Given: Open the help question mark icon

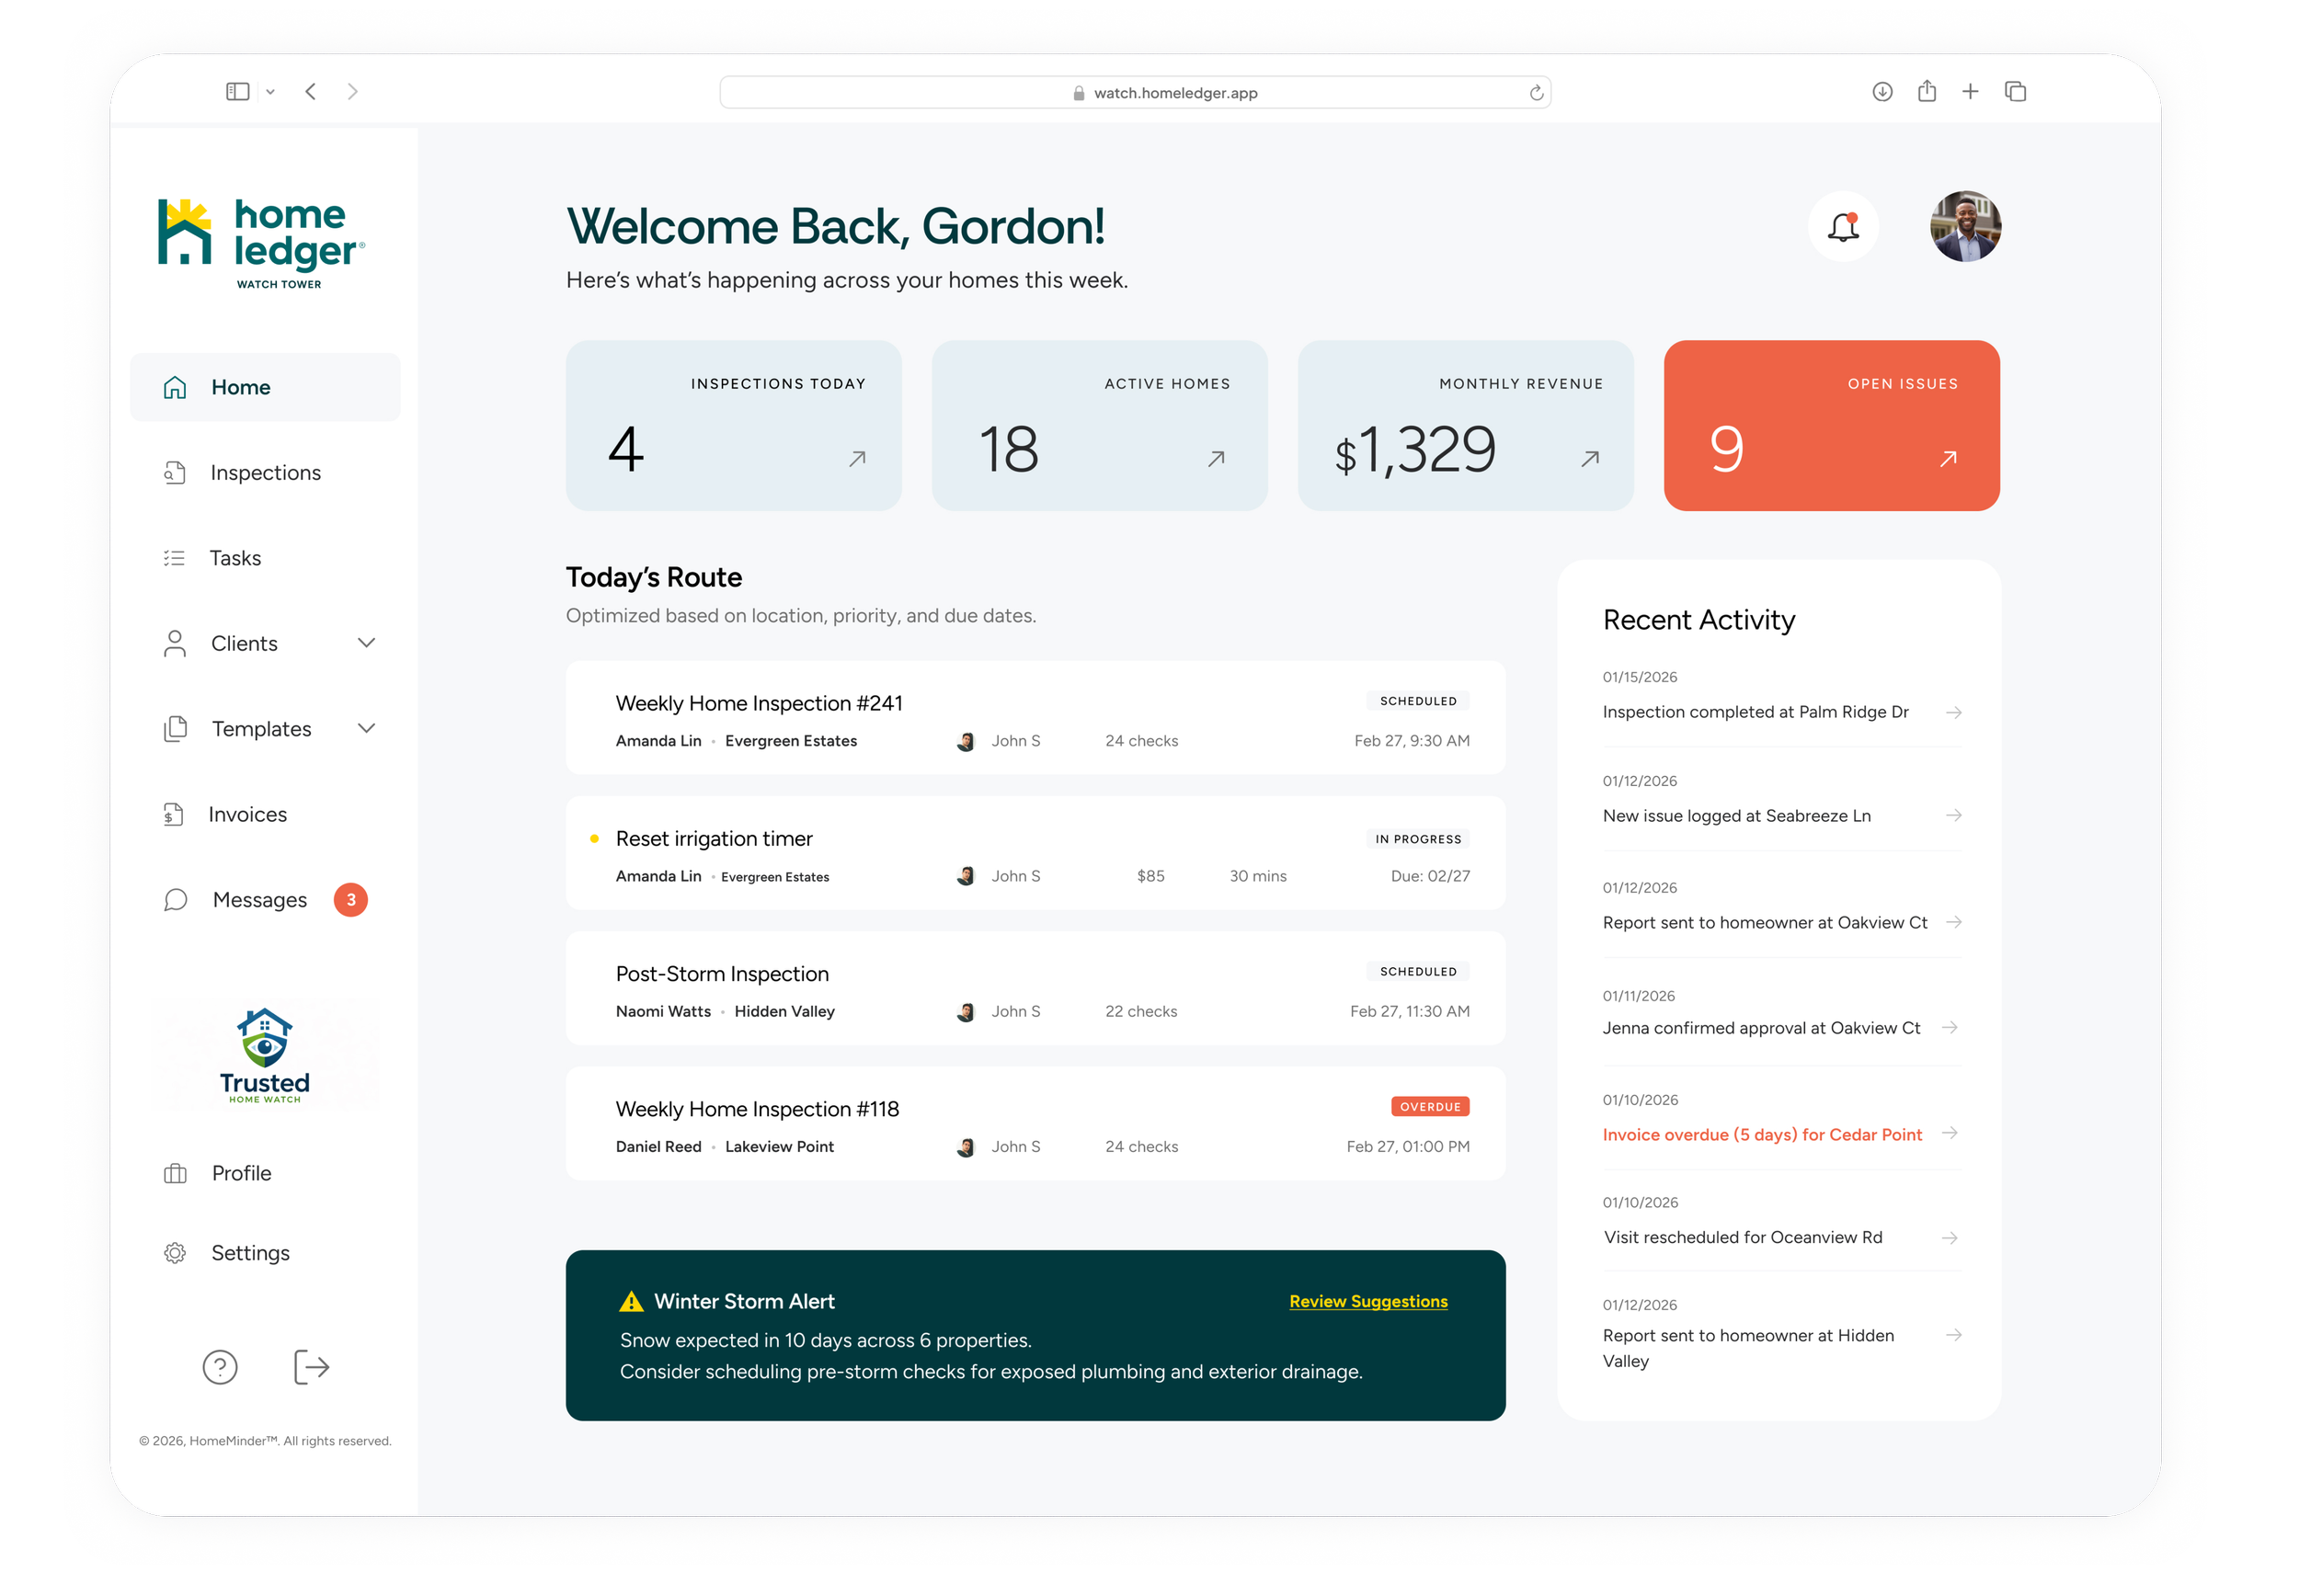Looking at the screenshot, I should (x=220, y=1366).
